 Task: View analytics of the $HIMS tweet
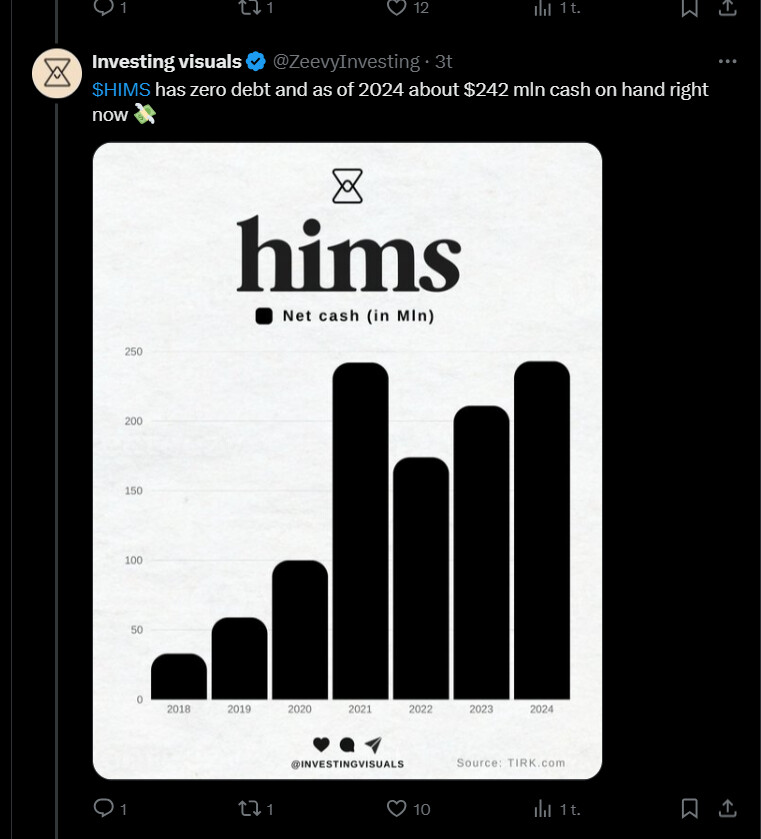(543, 809)
